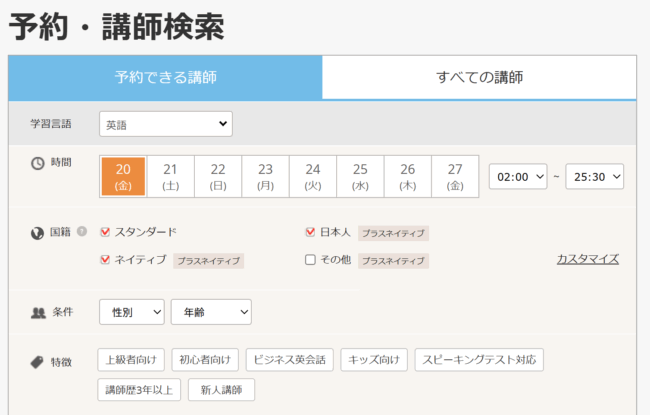Screen dimensions: 650x415
Task: Uncheck the 日本人 checkbox
Action: 310,232
